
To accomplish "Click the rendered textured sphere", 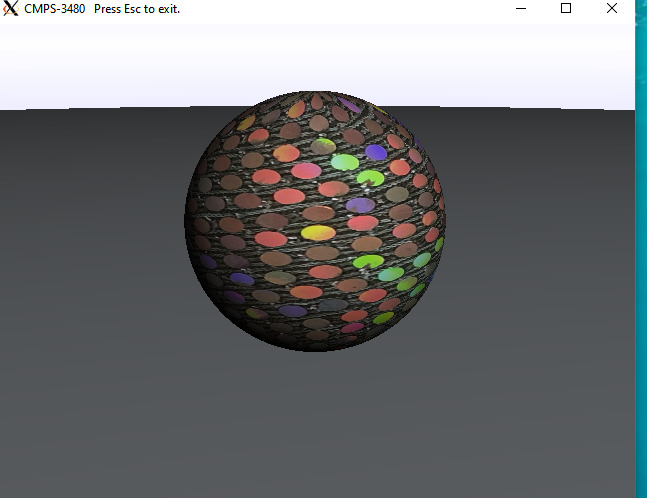I will (315, 221).
